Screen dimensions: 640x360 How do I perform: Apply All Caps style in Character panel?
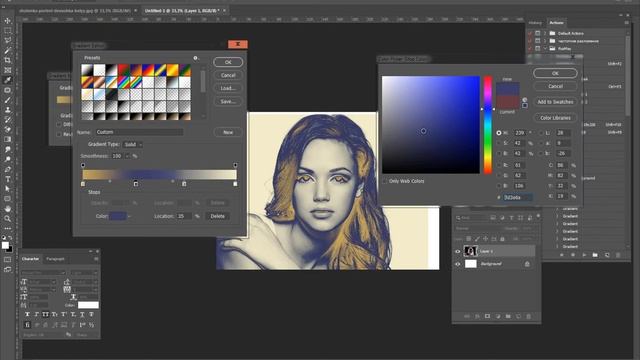[45, 314]
